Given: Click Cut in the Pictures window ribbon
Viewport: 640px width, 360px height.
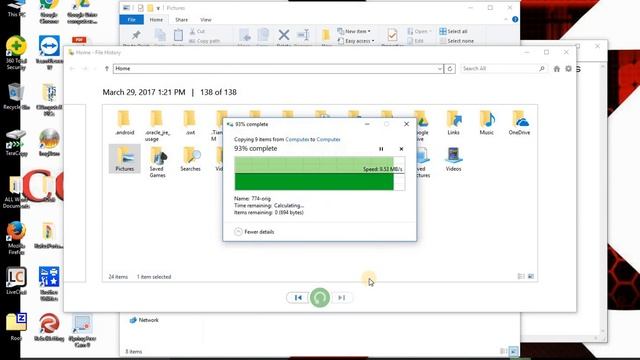Looking at the screenshot, I should click(x=197, y=31).
